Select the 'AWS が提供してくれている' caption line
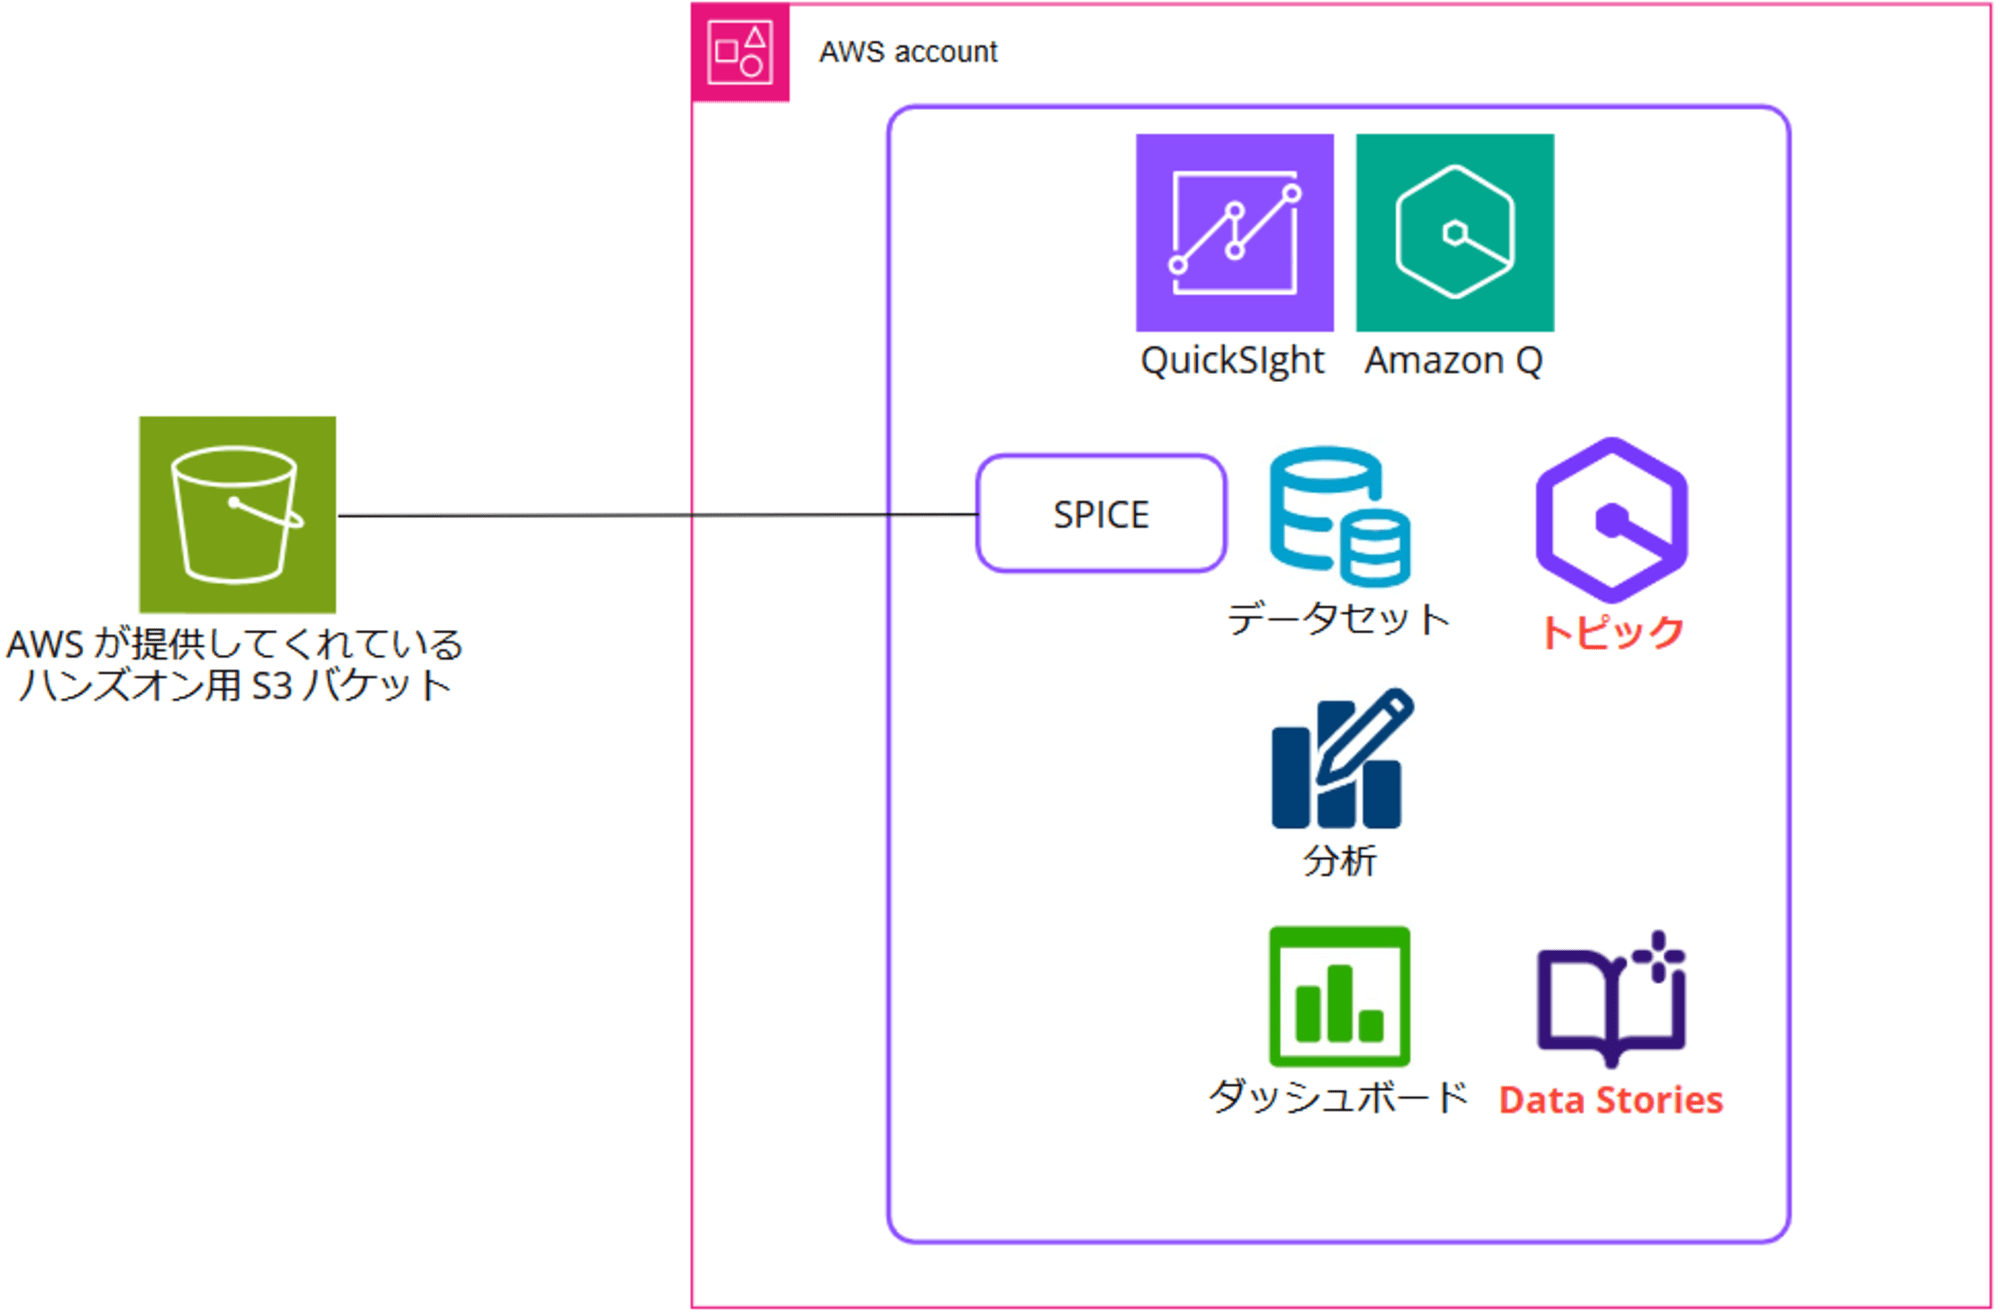This screenshot has width=2000, height=1313. point(235,644)
